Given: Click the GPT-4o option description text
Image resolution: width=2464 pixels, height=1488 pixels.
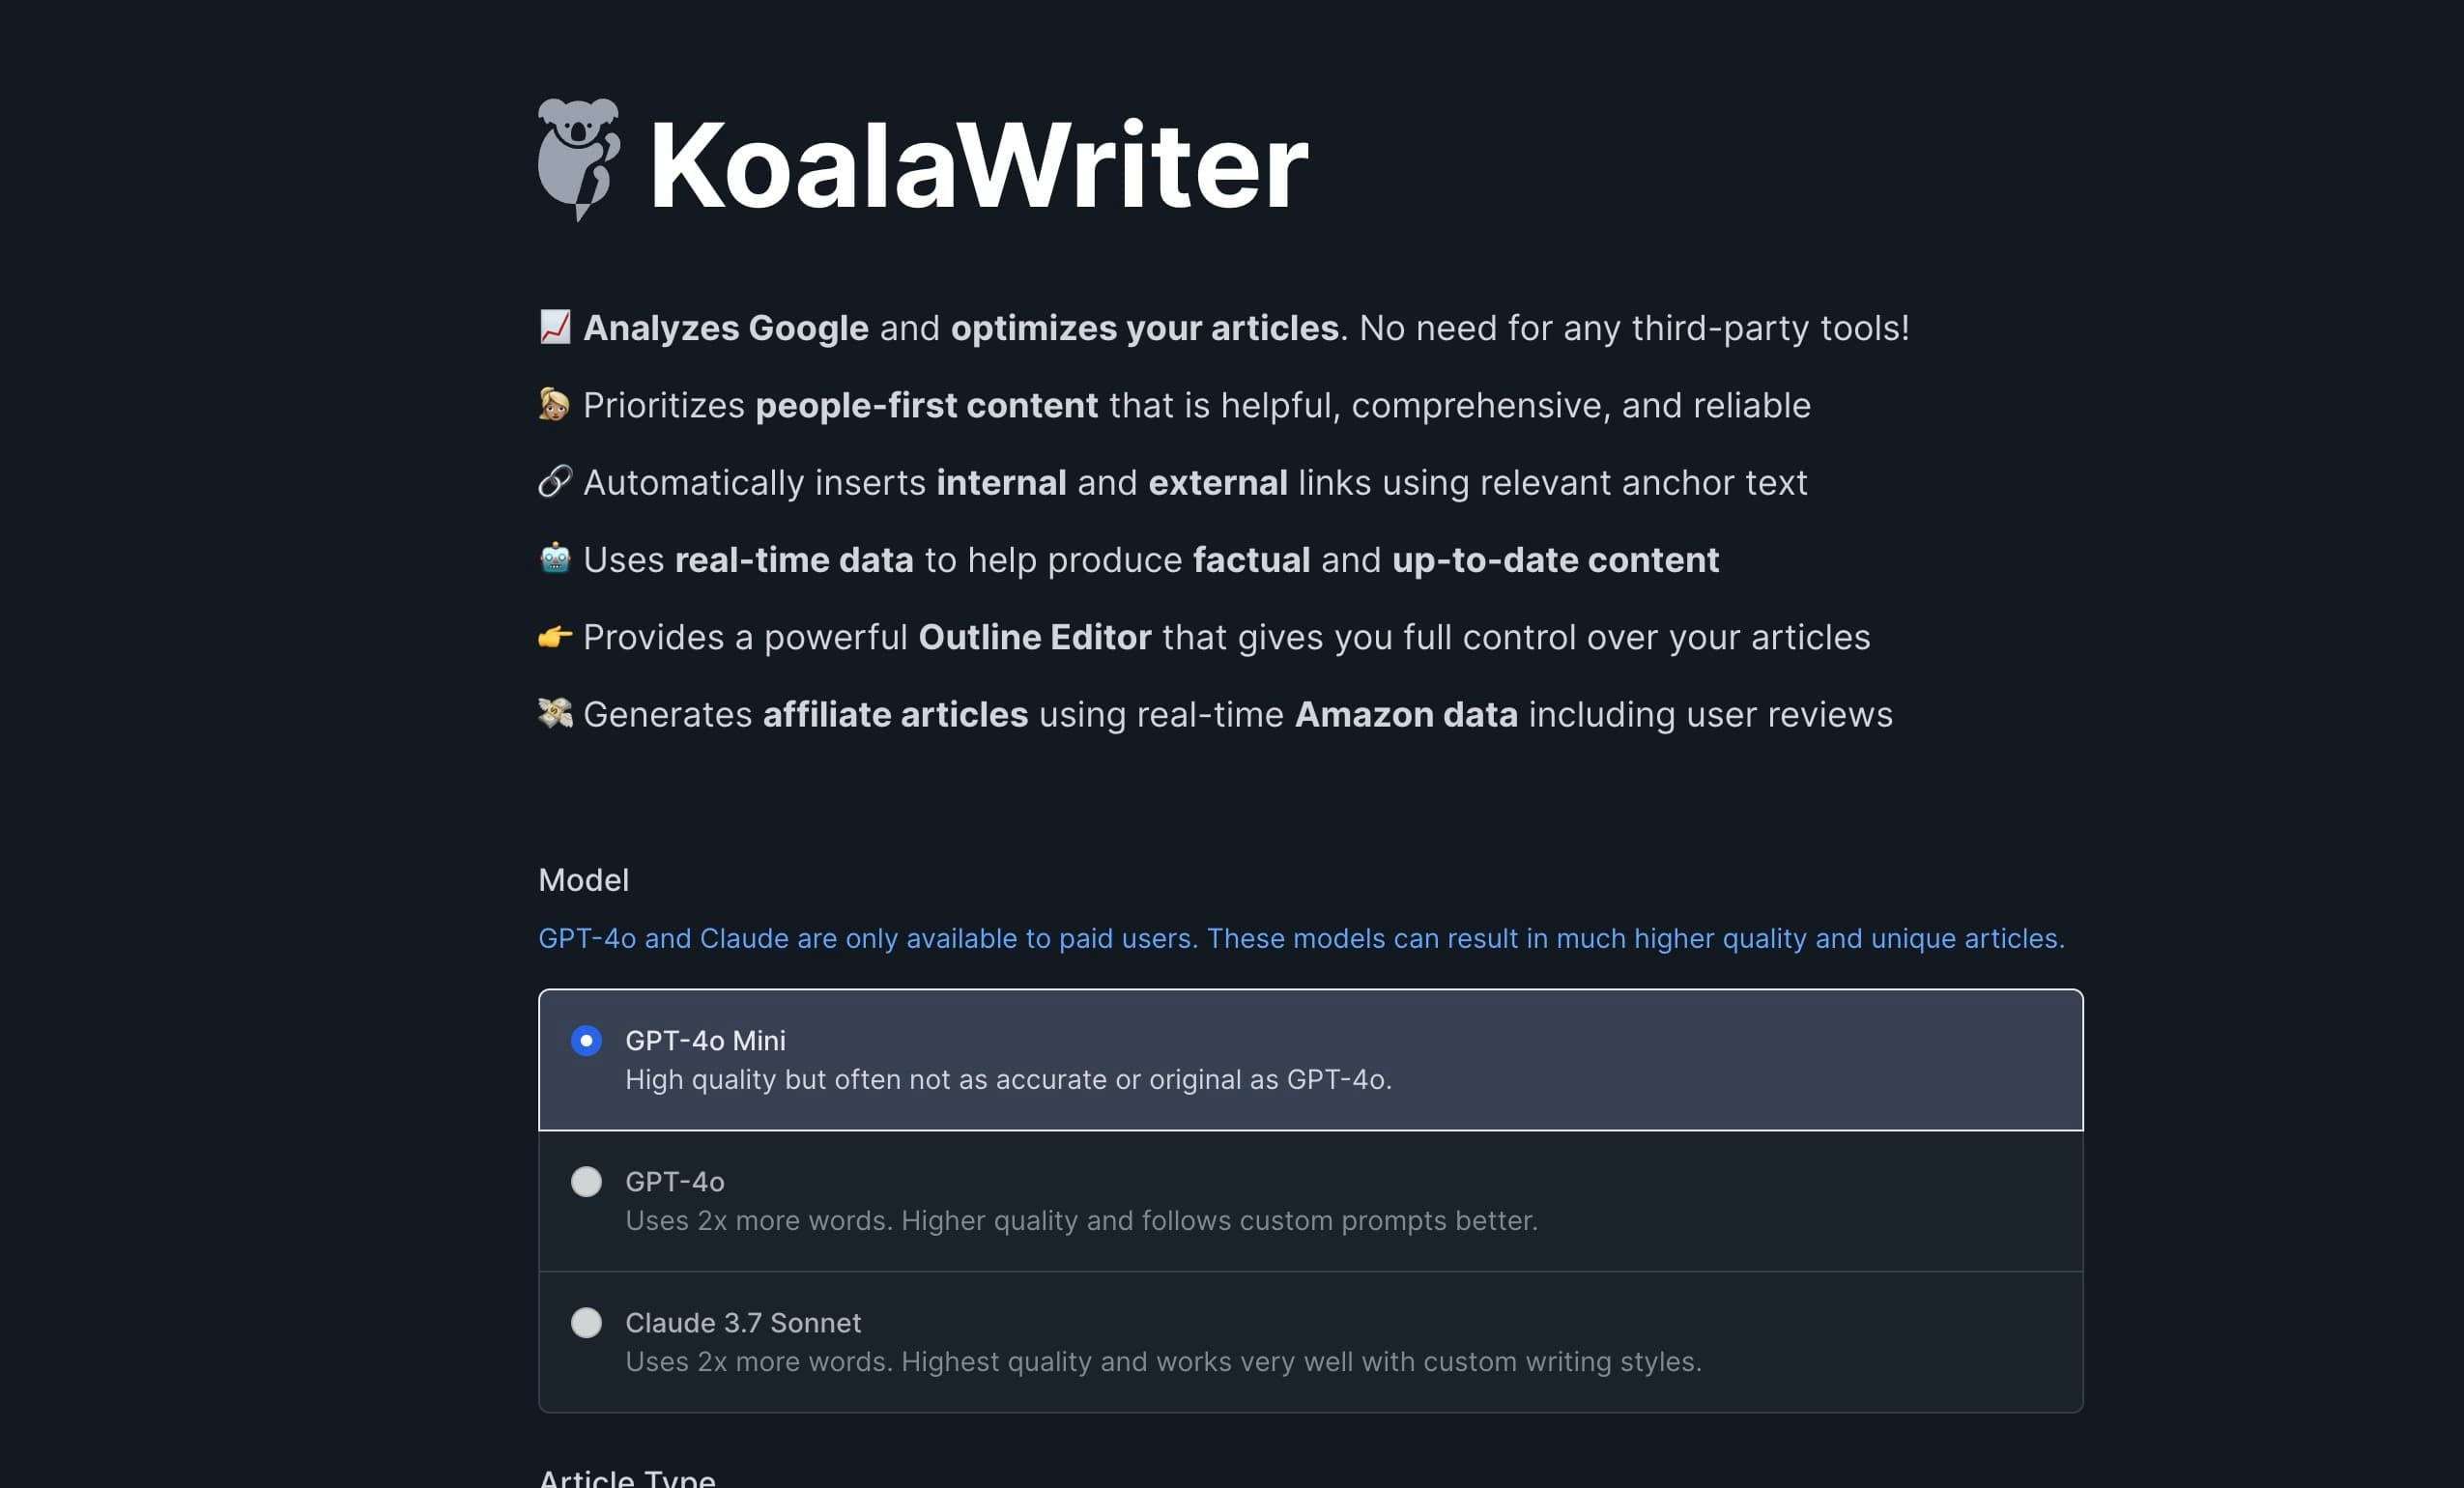Looking at the screenshot, I should tap(1081, 1221).
